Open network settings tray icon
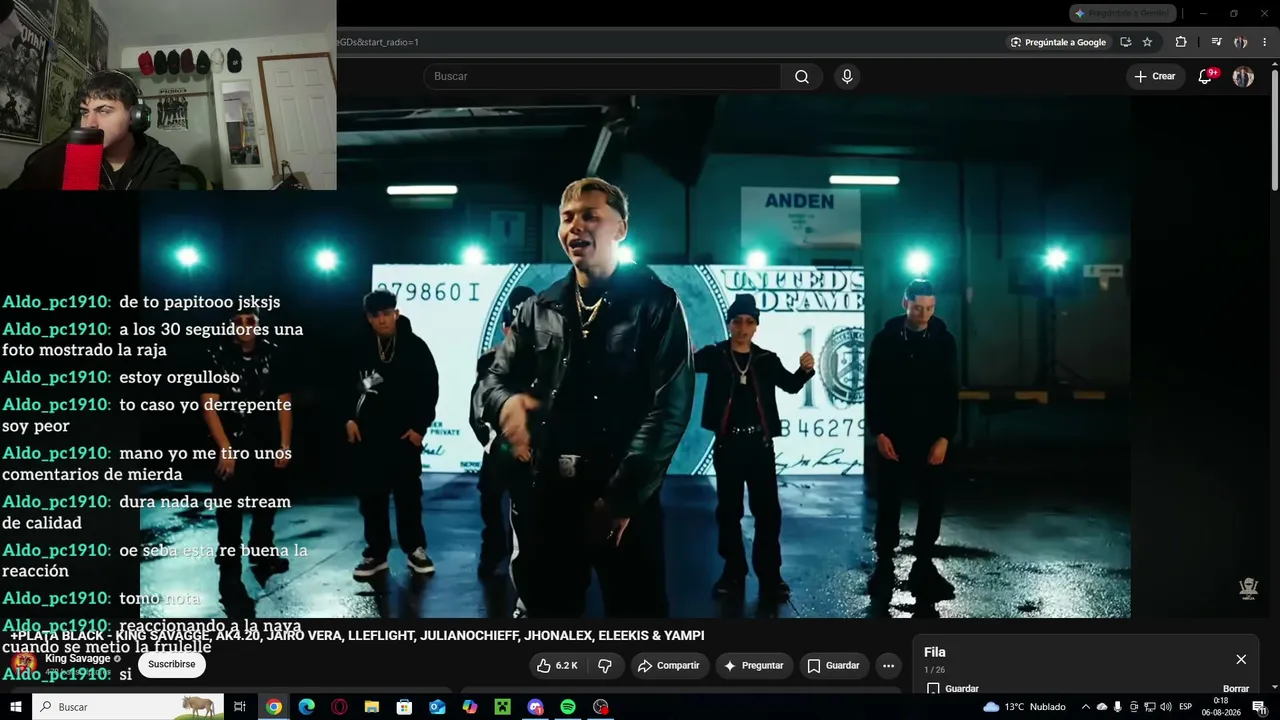The image size is (1280, 720). click(1150, 707)
